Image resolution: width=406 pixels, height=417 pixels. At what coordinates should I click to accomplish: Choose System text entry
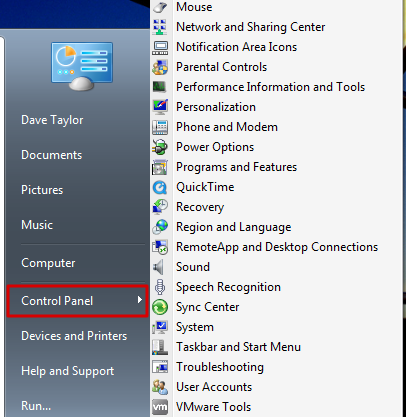(x=195, y=327)
